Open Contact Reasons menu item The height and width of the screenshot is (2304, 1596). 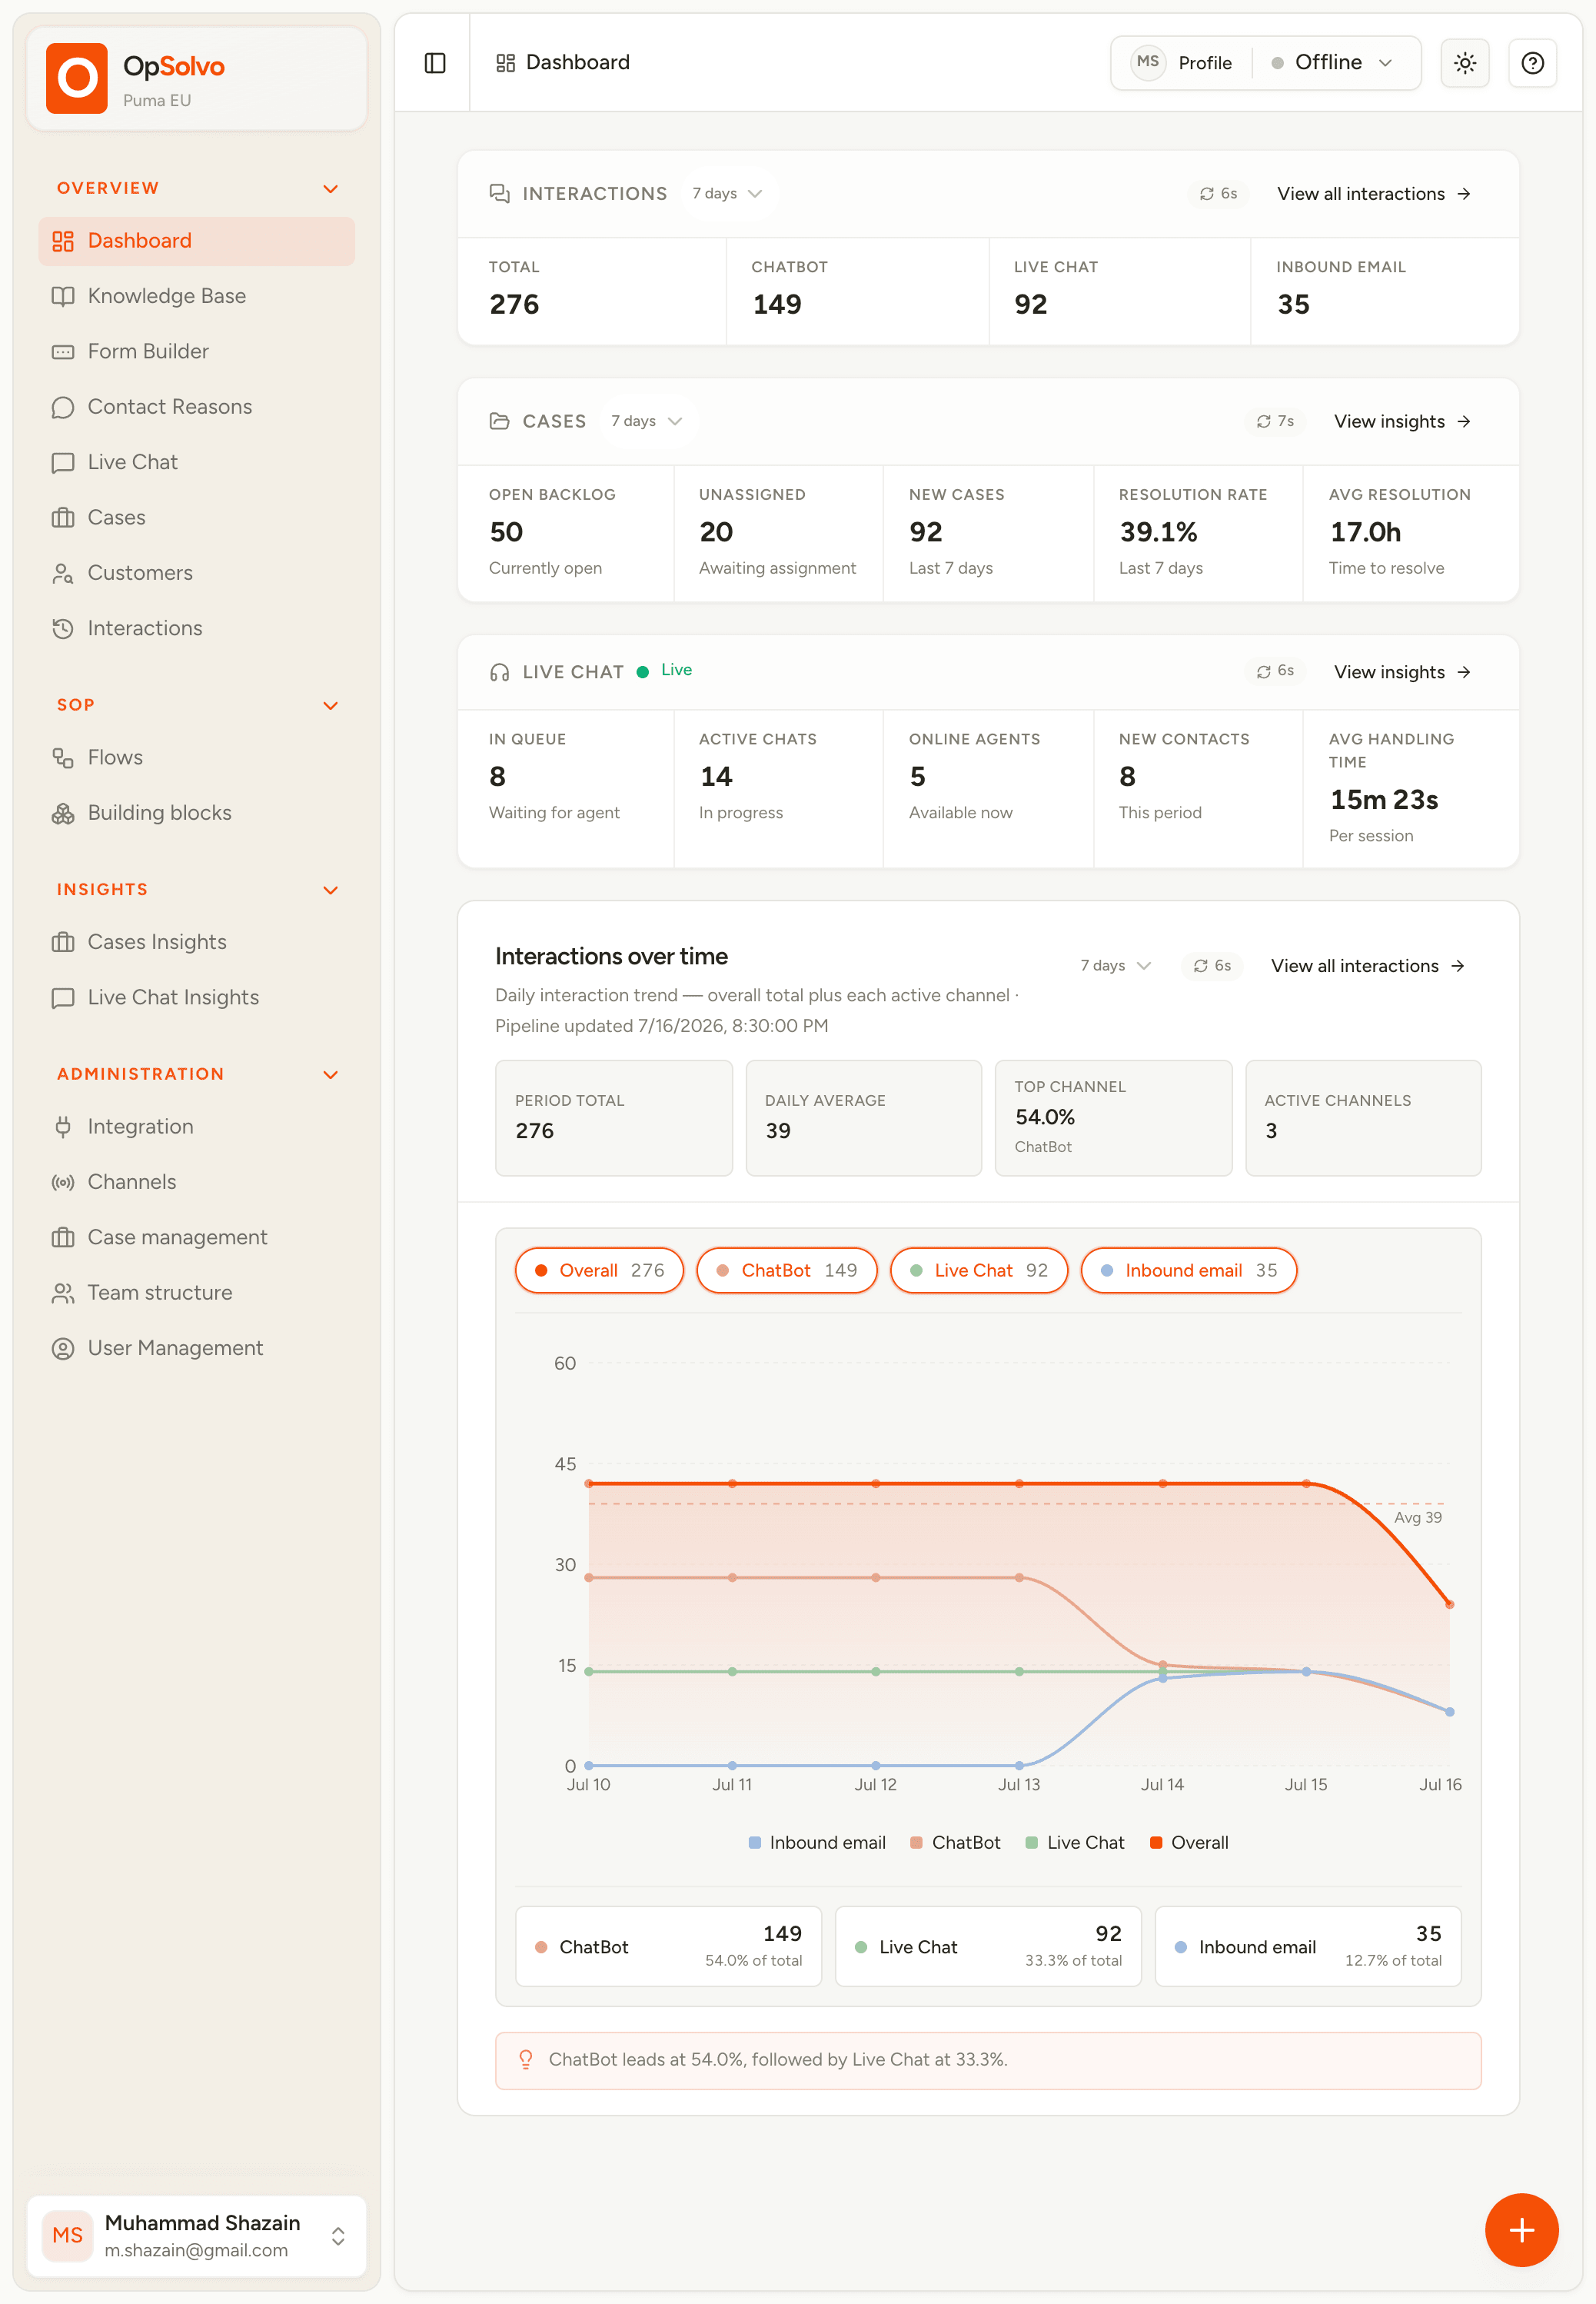197,407
